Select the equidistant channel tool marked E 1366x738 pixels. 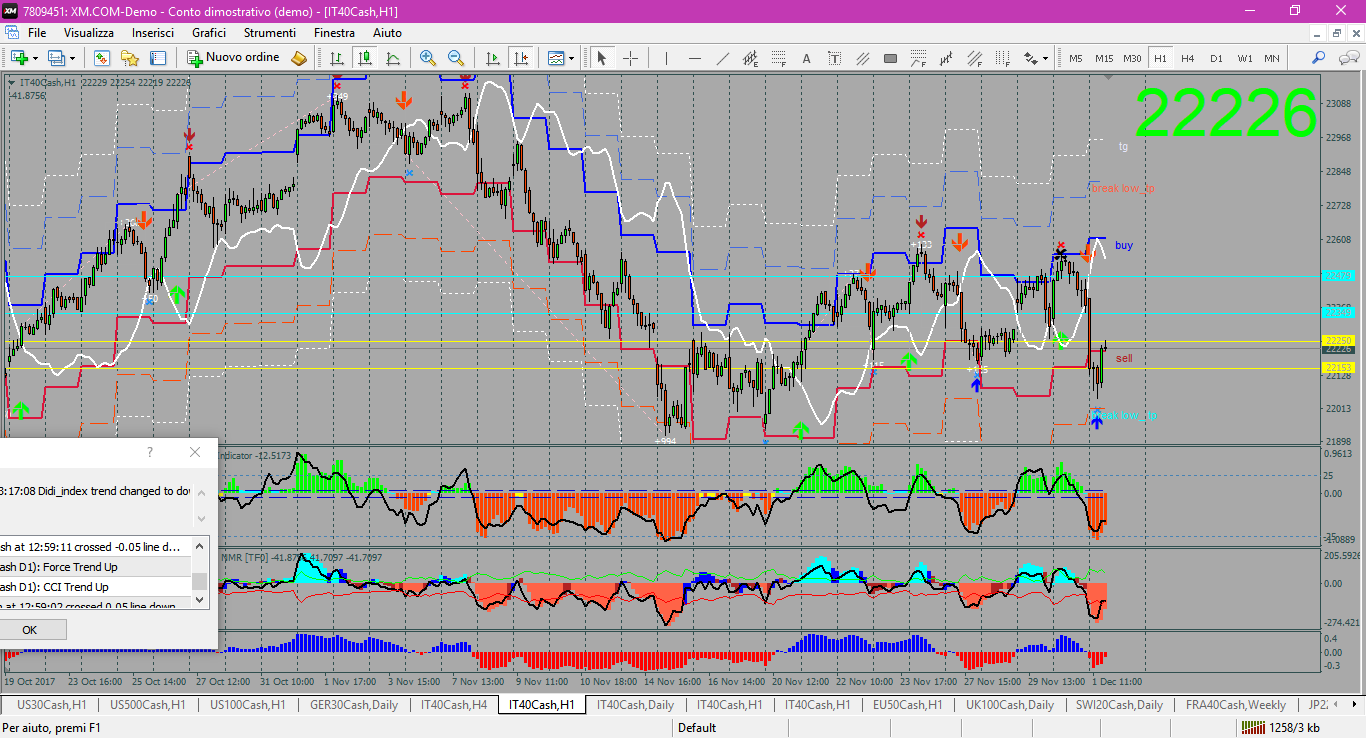tap(751, 58)
